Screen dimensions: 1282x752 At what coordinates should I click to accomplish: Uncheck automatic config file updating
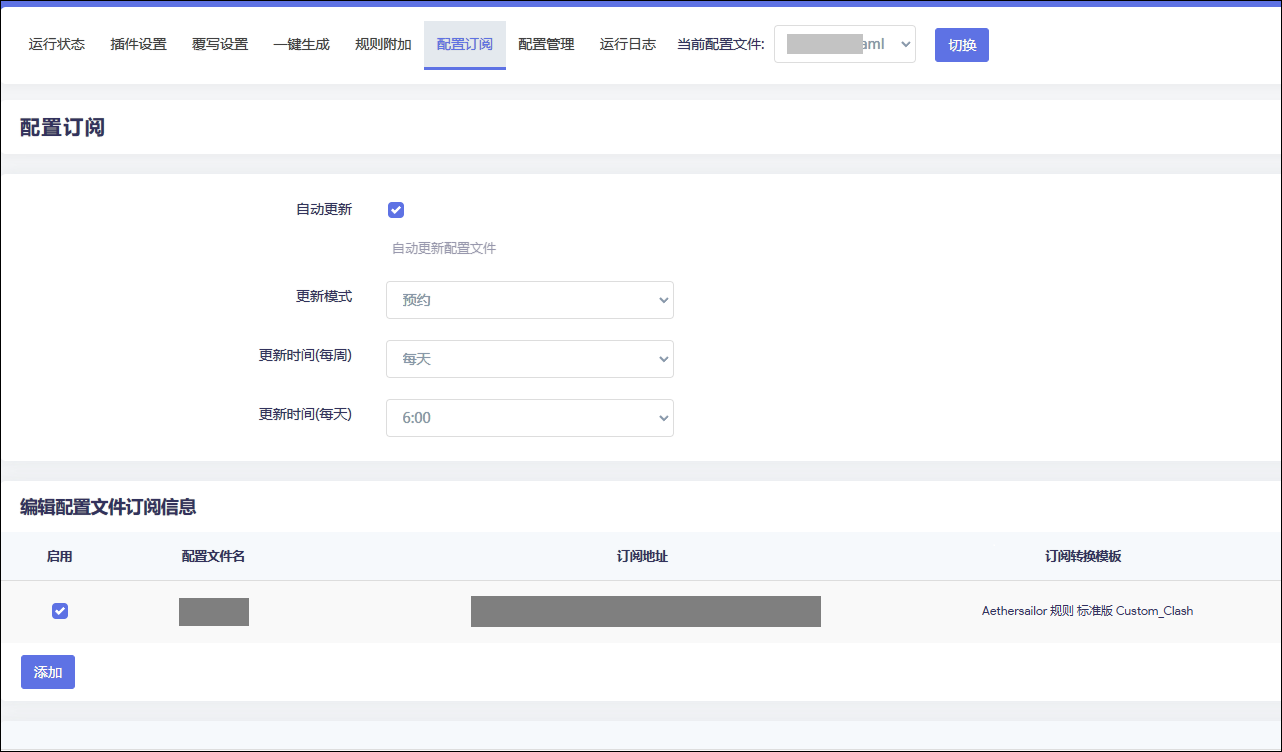coord(396,209)
